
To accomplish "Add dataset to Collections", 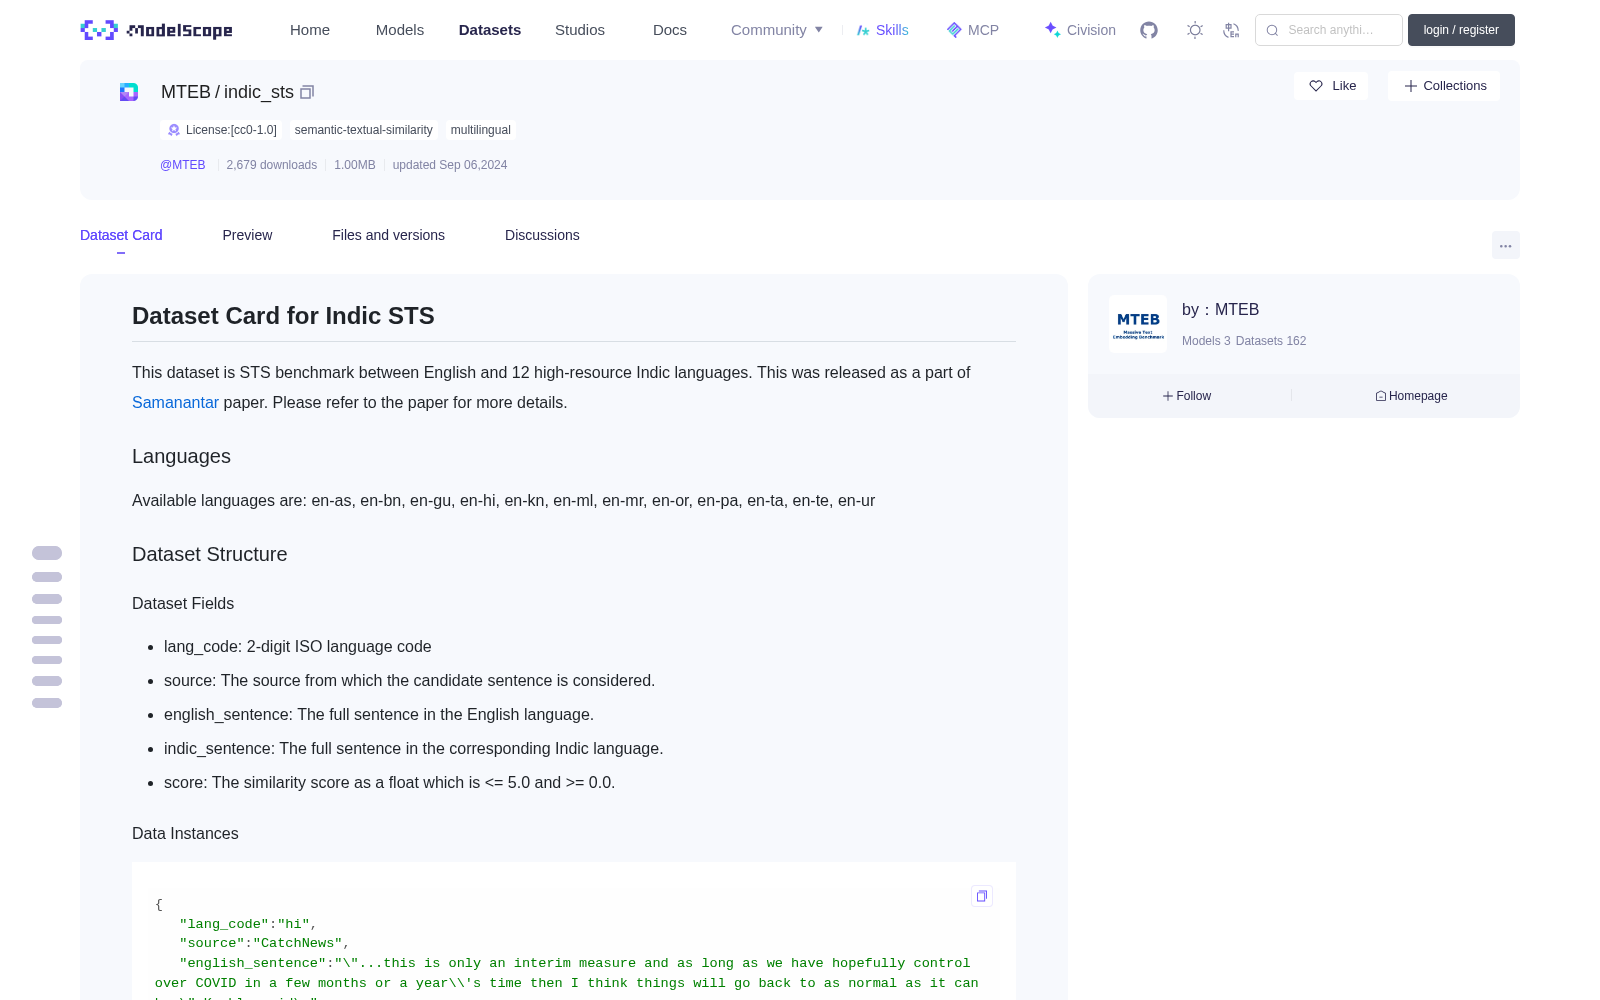I will click(1444, 86).
